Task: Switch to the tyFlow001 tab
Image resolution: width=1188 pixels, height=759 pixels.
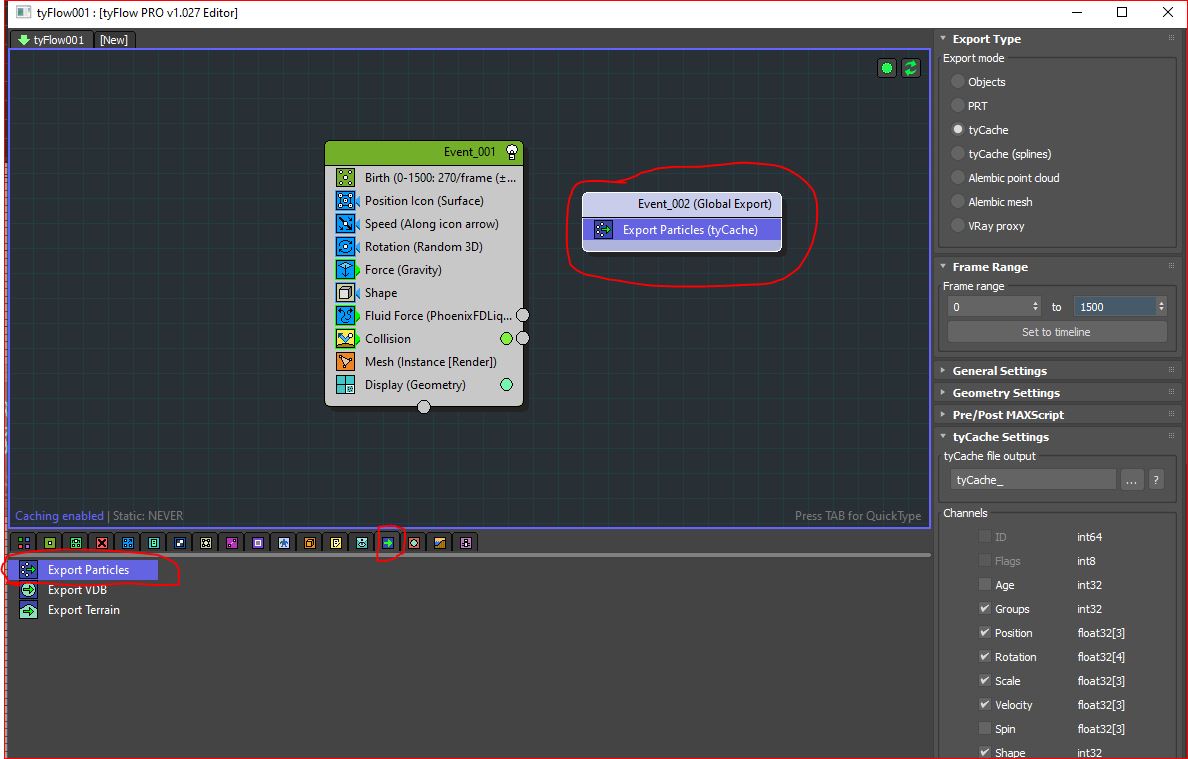Action: (52, 39)
